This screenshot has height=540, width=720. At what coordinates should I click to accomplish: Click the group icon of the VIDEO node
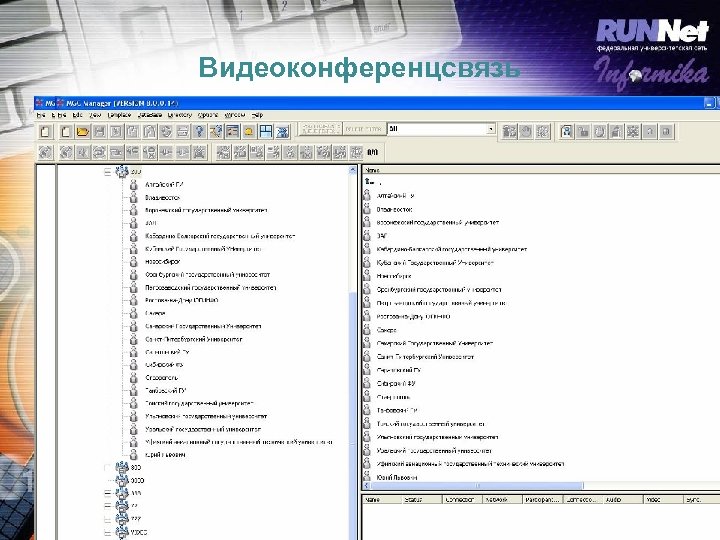[x=122, y=532]
